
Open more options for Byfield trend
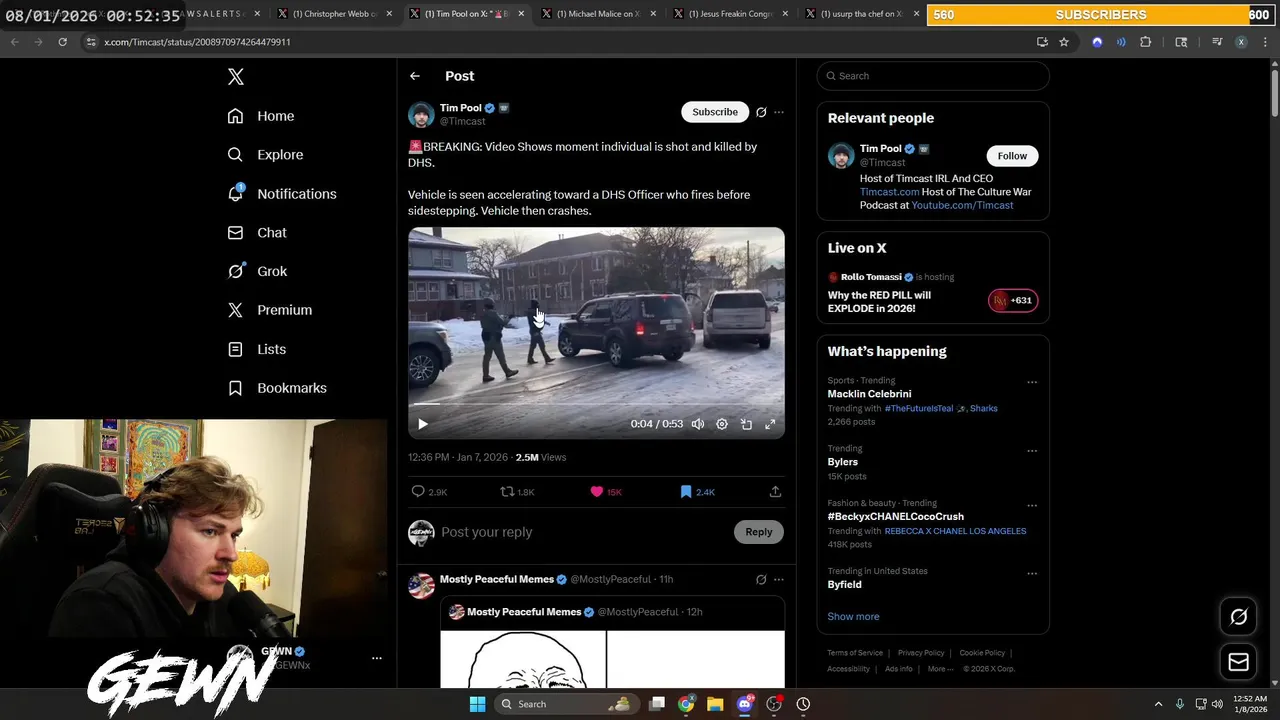click(x=1032, y=573)
